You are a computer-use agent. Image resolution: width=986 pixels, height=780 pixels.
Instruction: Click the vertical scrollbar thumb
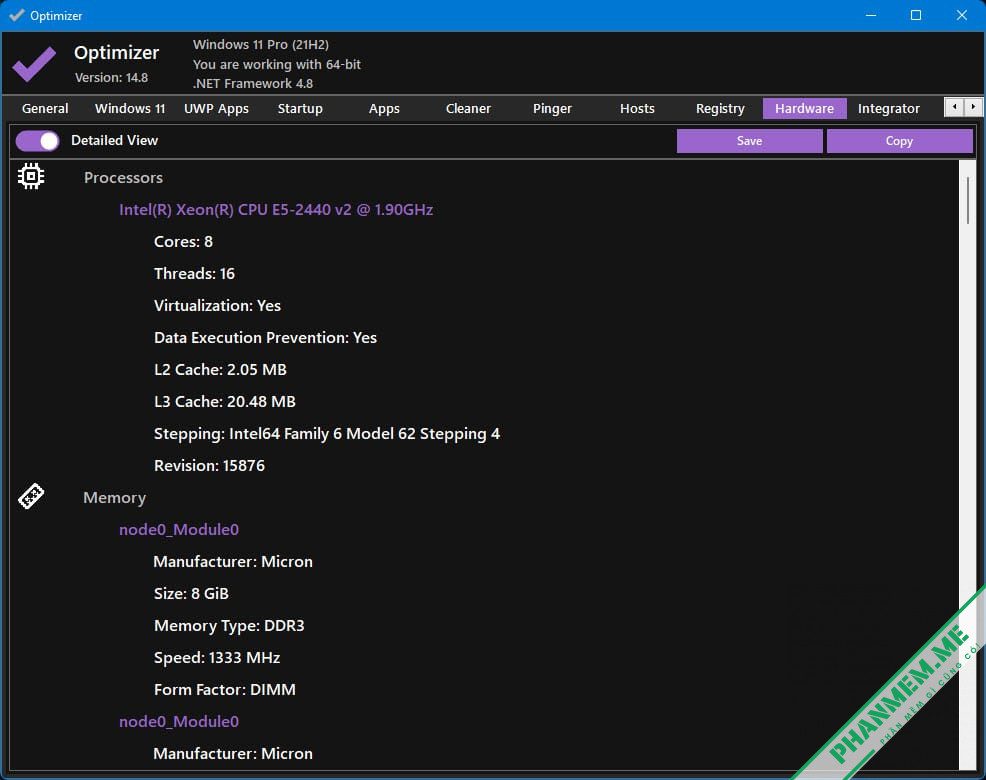967,200
